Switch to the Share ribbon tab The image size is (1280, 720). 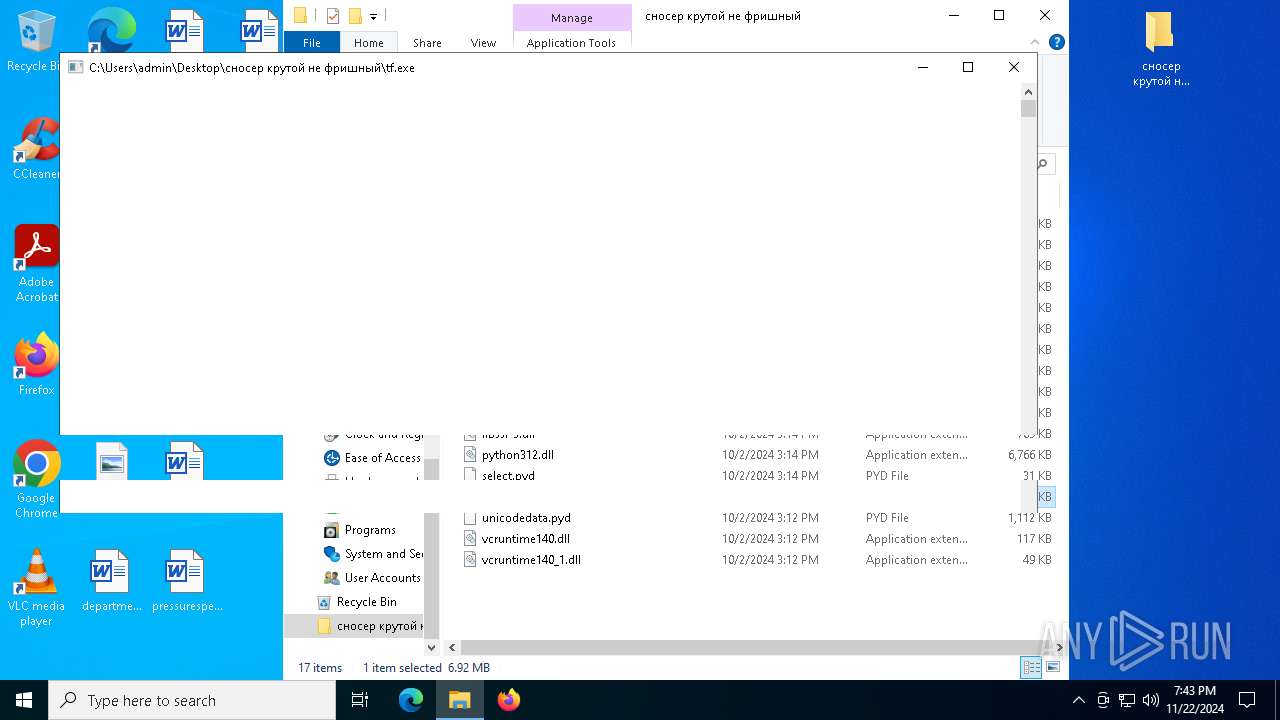[427, 43]
